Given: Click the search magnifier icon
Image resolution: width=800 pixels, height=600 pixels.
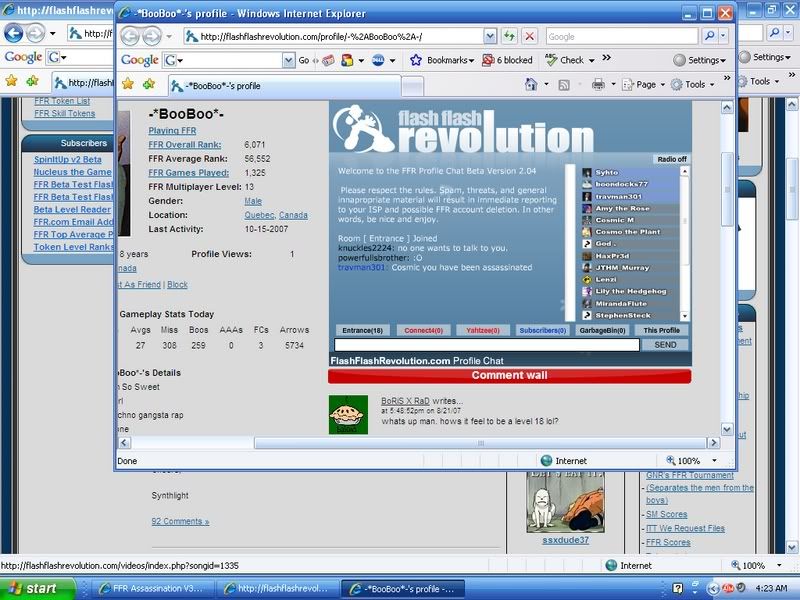Looking at the screenshot, I should click(x=710, y=36).
